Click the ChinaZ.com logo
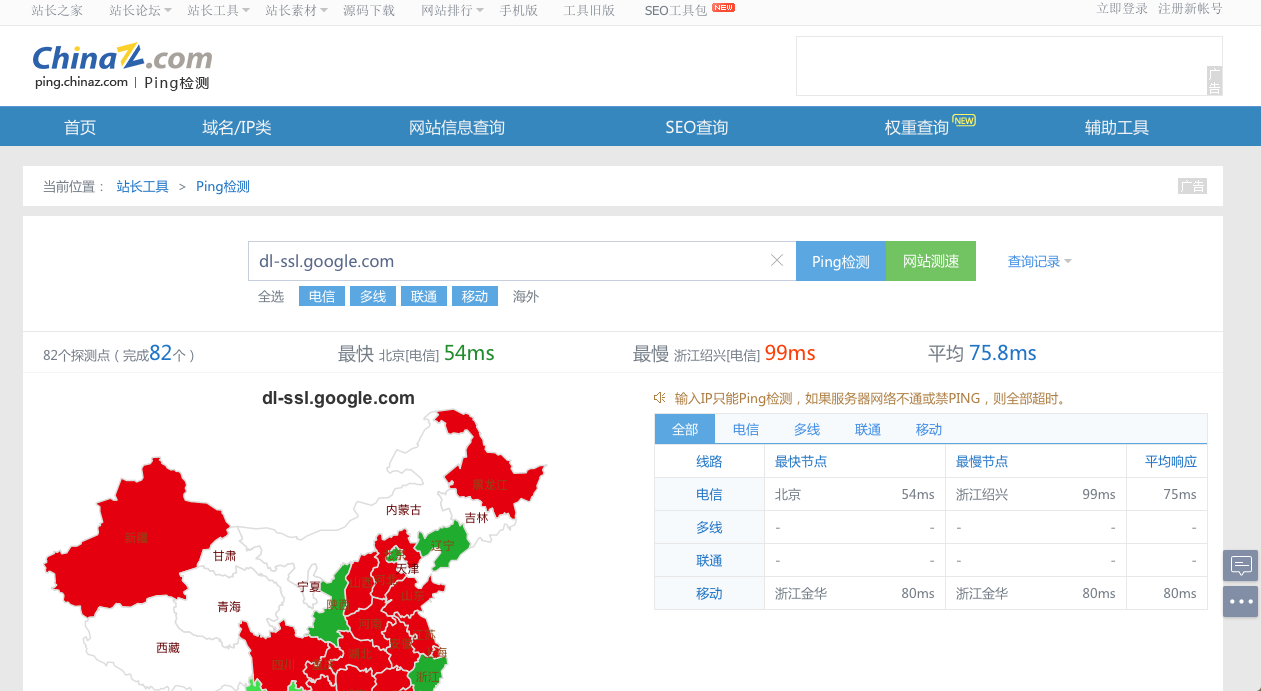Screen dimensions: 1261x691 tap(122, 58)
